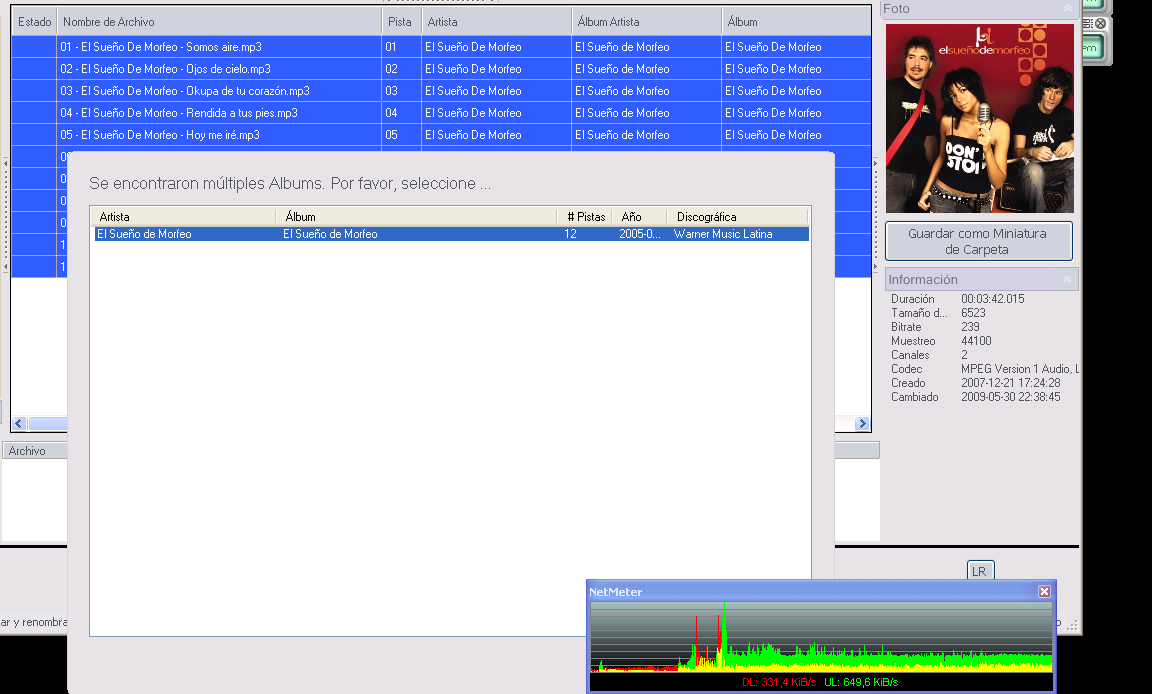The width and height of the screenshot is (1152, 694).
Task: Collapse the Información panel chevron
Action: pos(1067,280)
